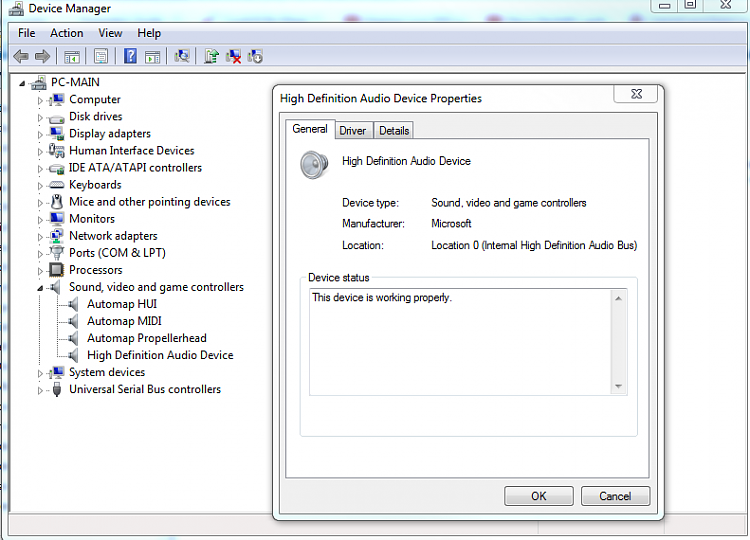Click the Device status scroll down arrow
Image resolution: width=750 pixels, height=540 pixels.
(618, 386)
